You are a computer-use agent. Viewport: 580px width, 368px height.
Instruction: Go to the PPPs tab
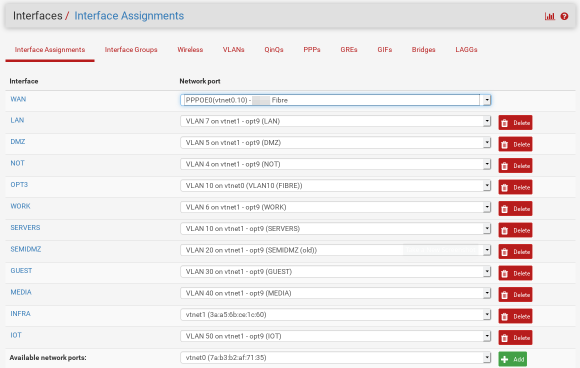pyautogui.click(x=312, y=50)
